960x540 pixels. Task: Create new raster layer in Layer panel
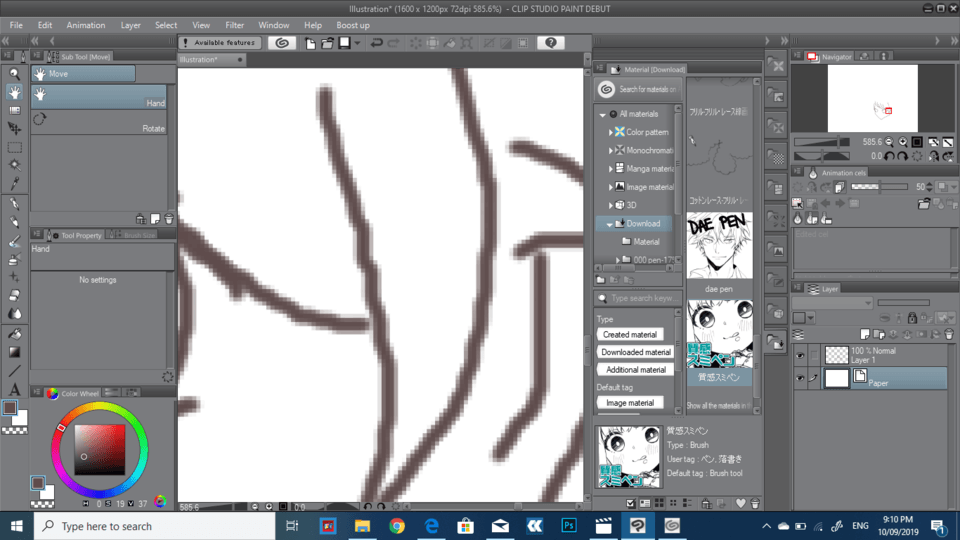pyautogui.click(x=864, y=334)
